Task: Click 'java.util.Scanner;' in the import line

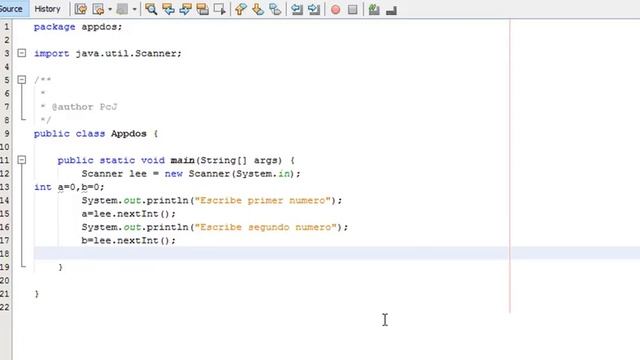Action: 129,53
